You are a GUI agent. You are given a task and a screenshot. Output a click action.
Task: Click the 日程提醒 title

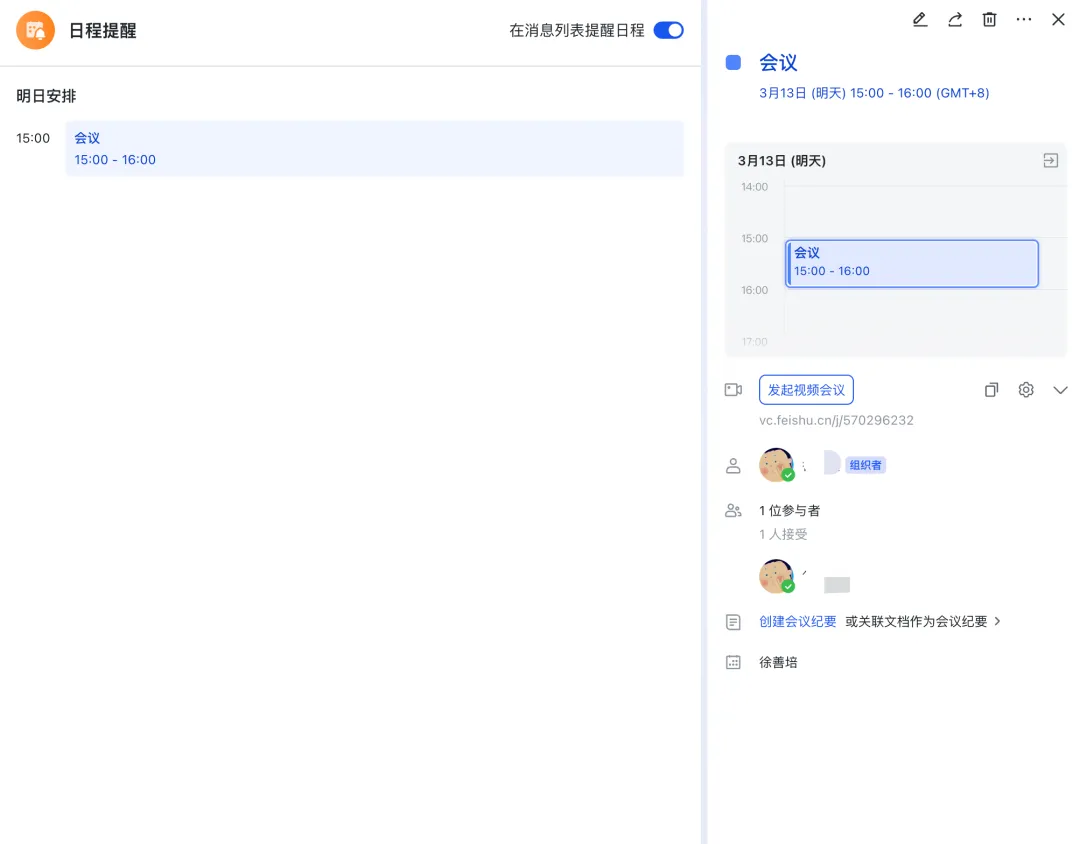pyautogui.click(x=103, y=30)
